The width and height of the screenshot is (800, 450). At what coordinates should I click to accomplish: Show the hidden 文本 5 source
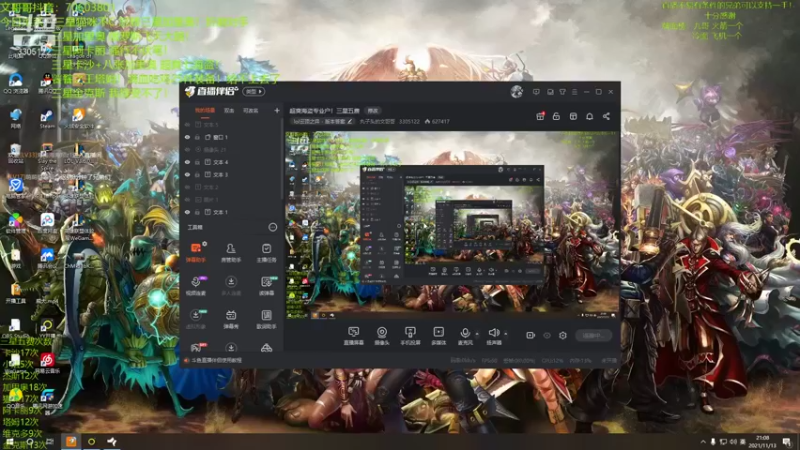pos(187,124)
